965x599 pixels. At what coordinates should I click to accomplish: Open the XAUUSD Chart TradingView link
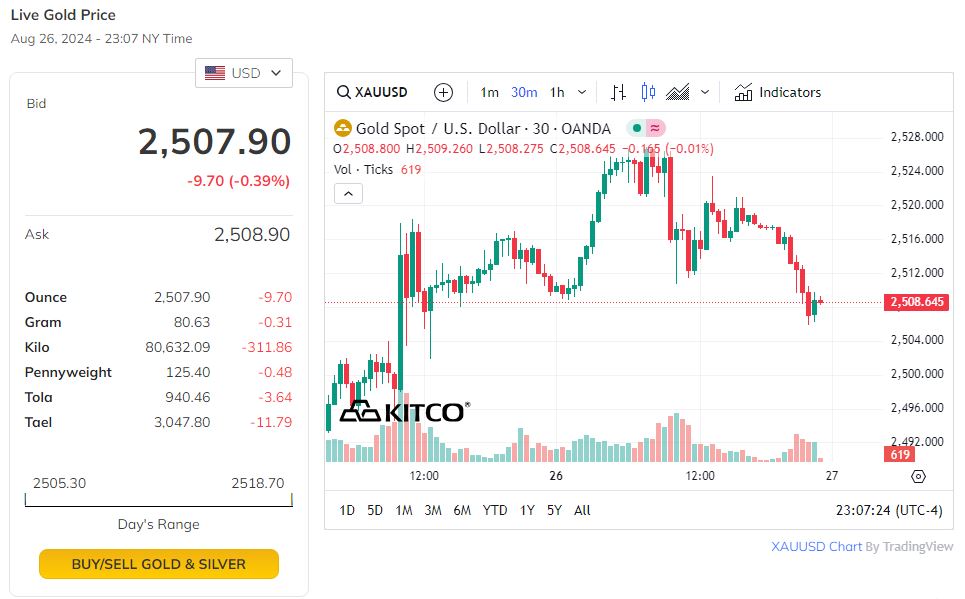tap(816, 546)
